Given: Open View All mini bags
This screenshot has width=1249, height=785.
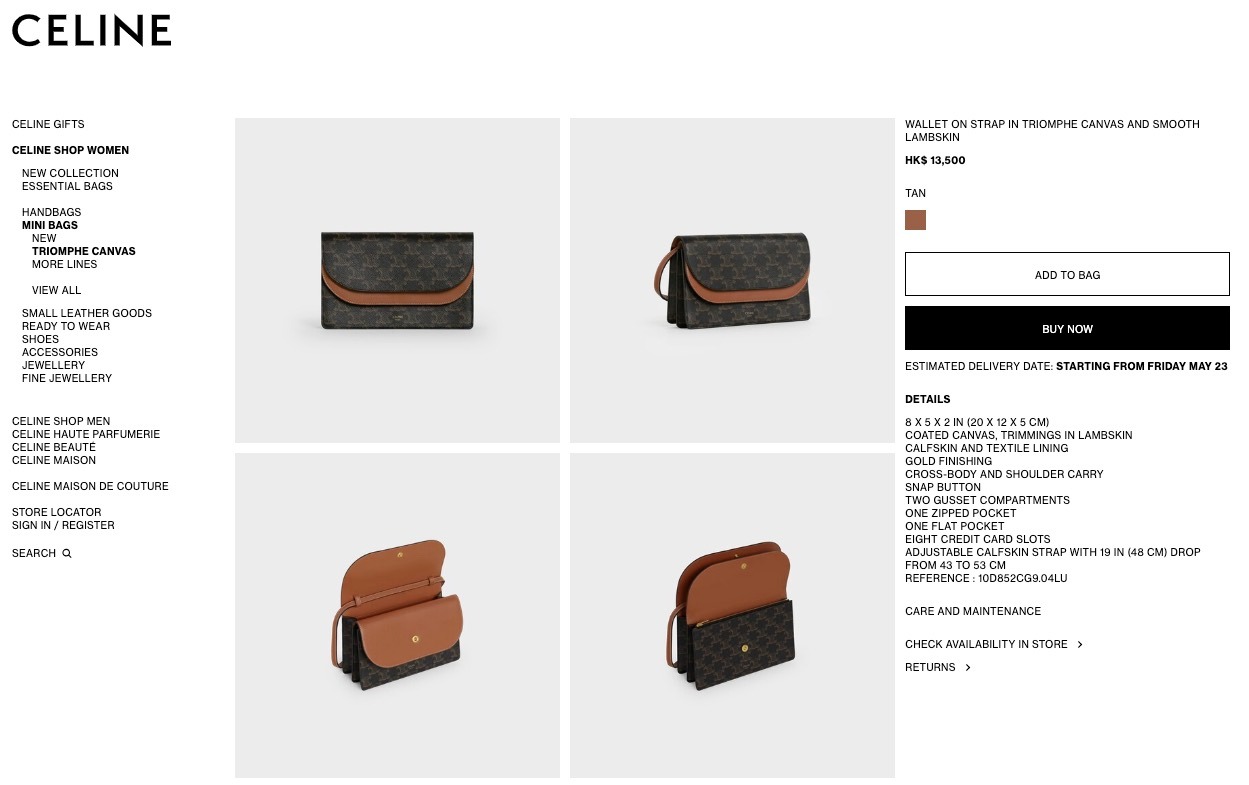Looking at the screenshot, I should [x=57, y=290].
